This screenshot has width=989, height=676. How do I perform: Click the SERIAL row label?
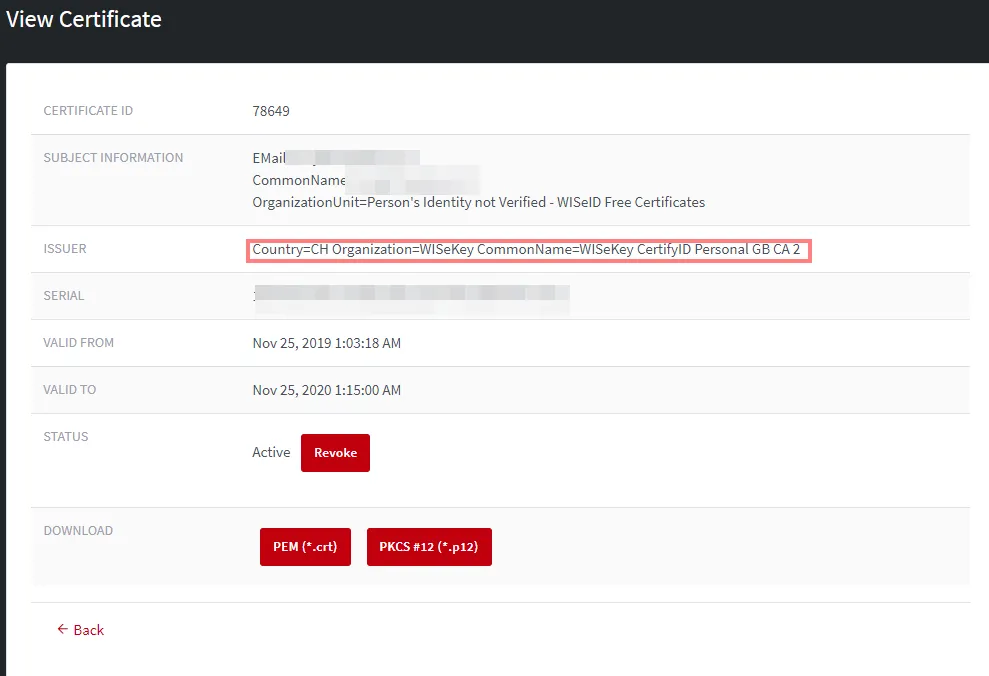(64, 295)
